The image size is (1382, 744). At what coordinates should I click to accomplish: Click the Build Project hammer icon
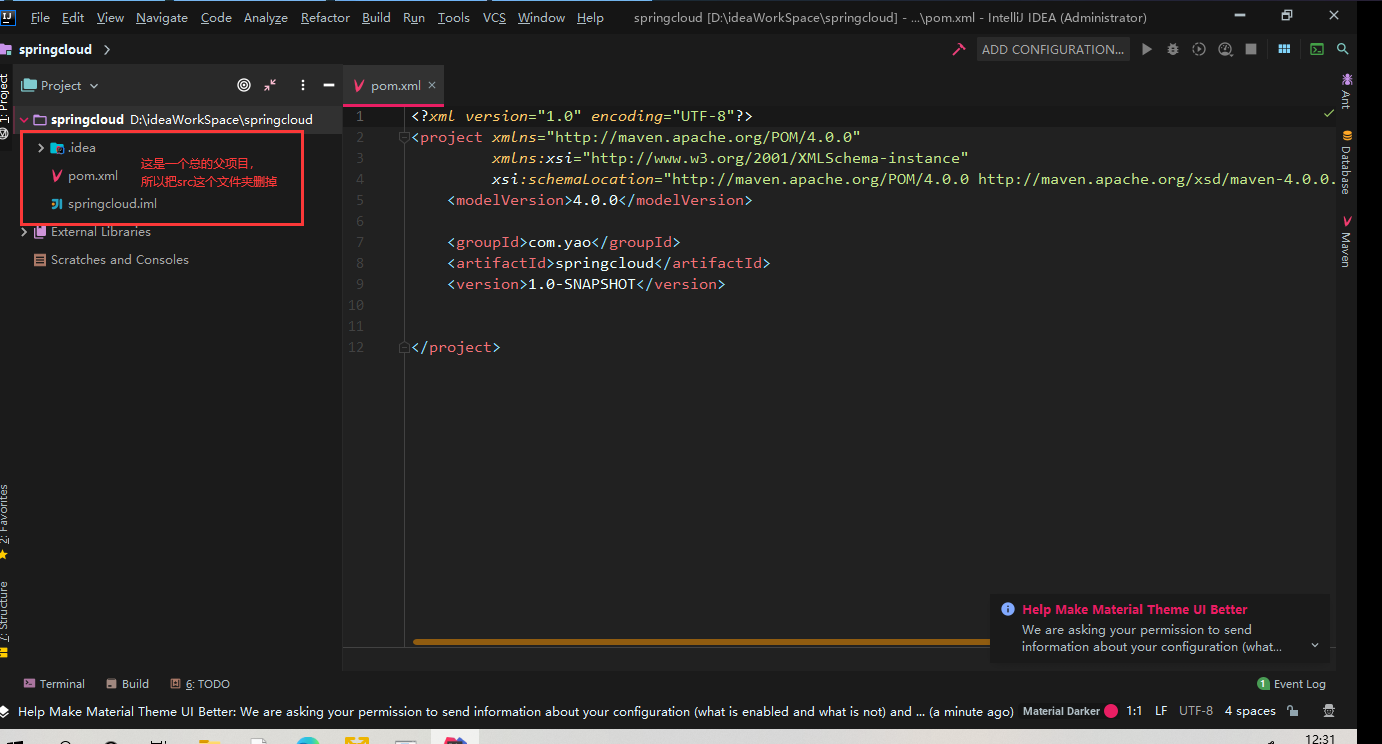pyautogui.click(x=959, y=49)
